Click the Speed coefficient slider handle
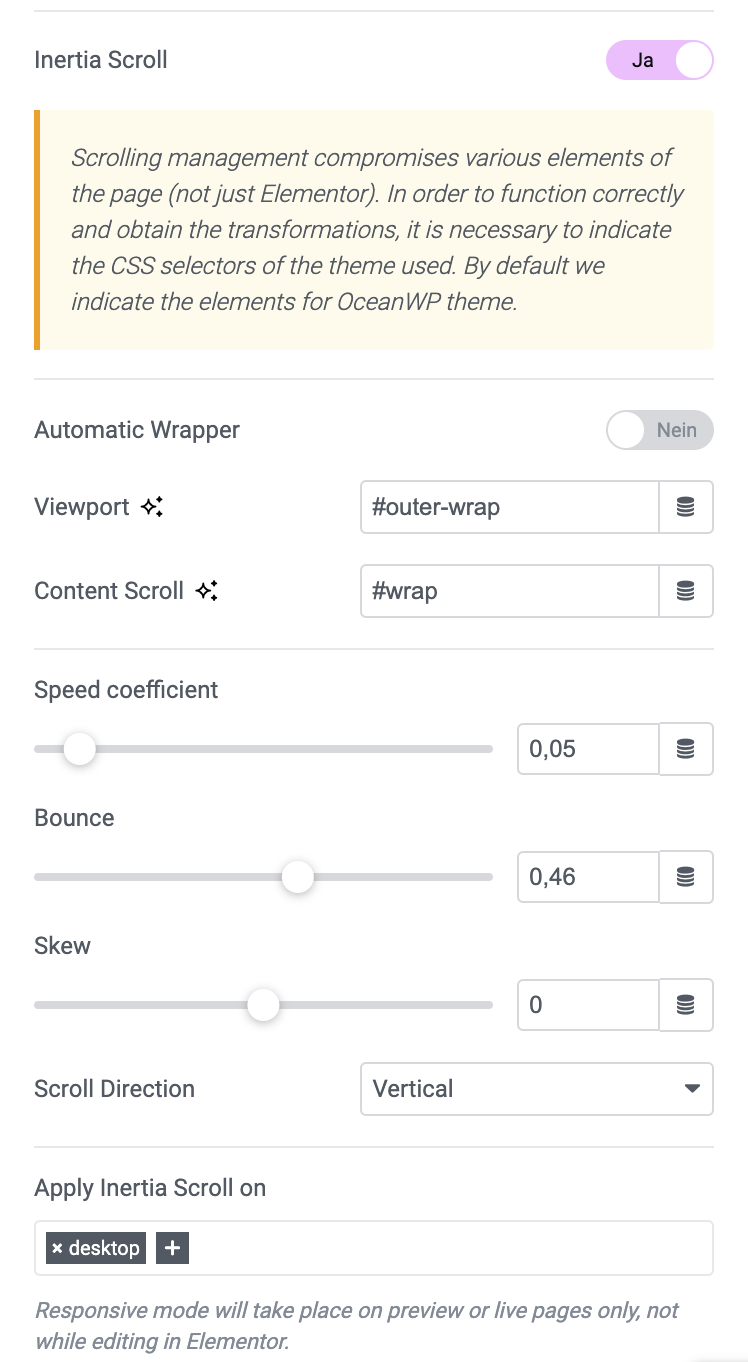This screenshot has width=748, height=1362. 79,749
